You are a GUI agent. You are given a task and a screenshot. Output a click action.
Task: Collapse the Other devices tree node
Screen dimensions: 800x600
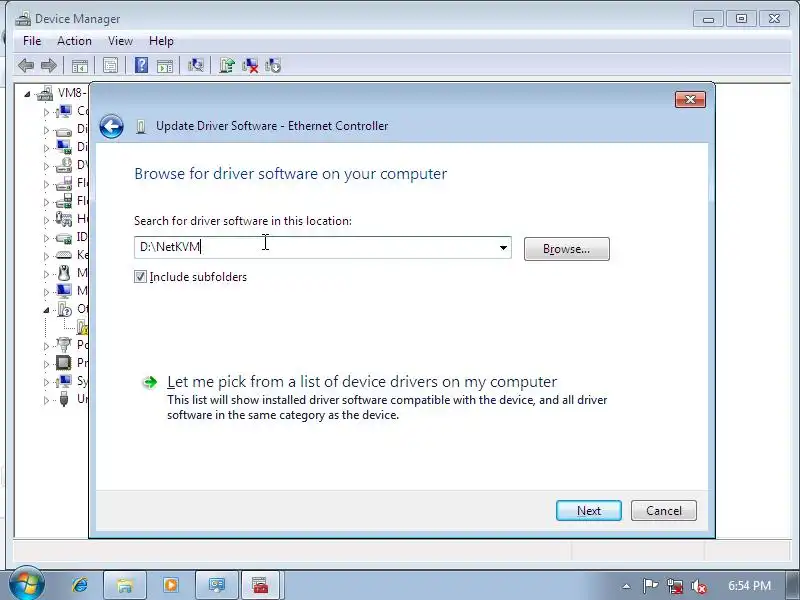(46, 310)
